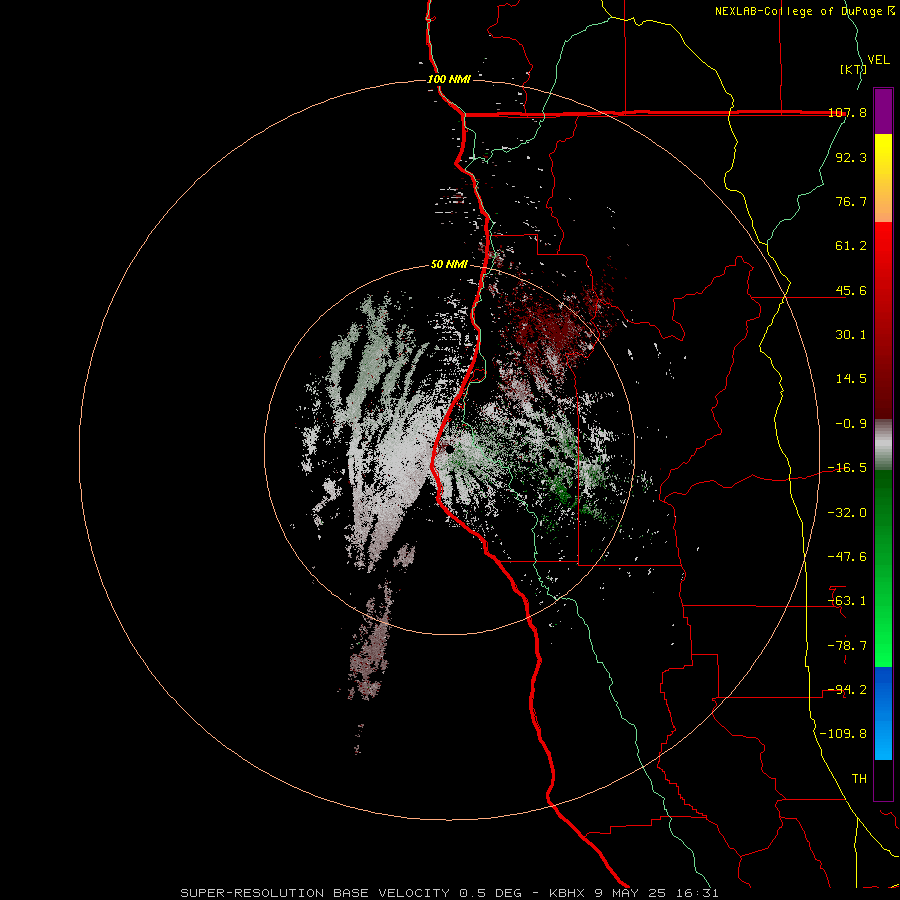Select the 107.8 velocity scale value
Viewport: 900px width, 900px height.
(848, 112)
